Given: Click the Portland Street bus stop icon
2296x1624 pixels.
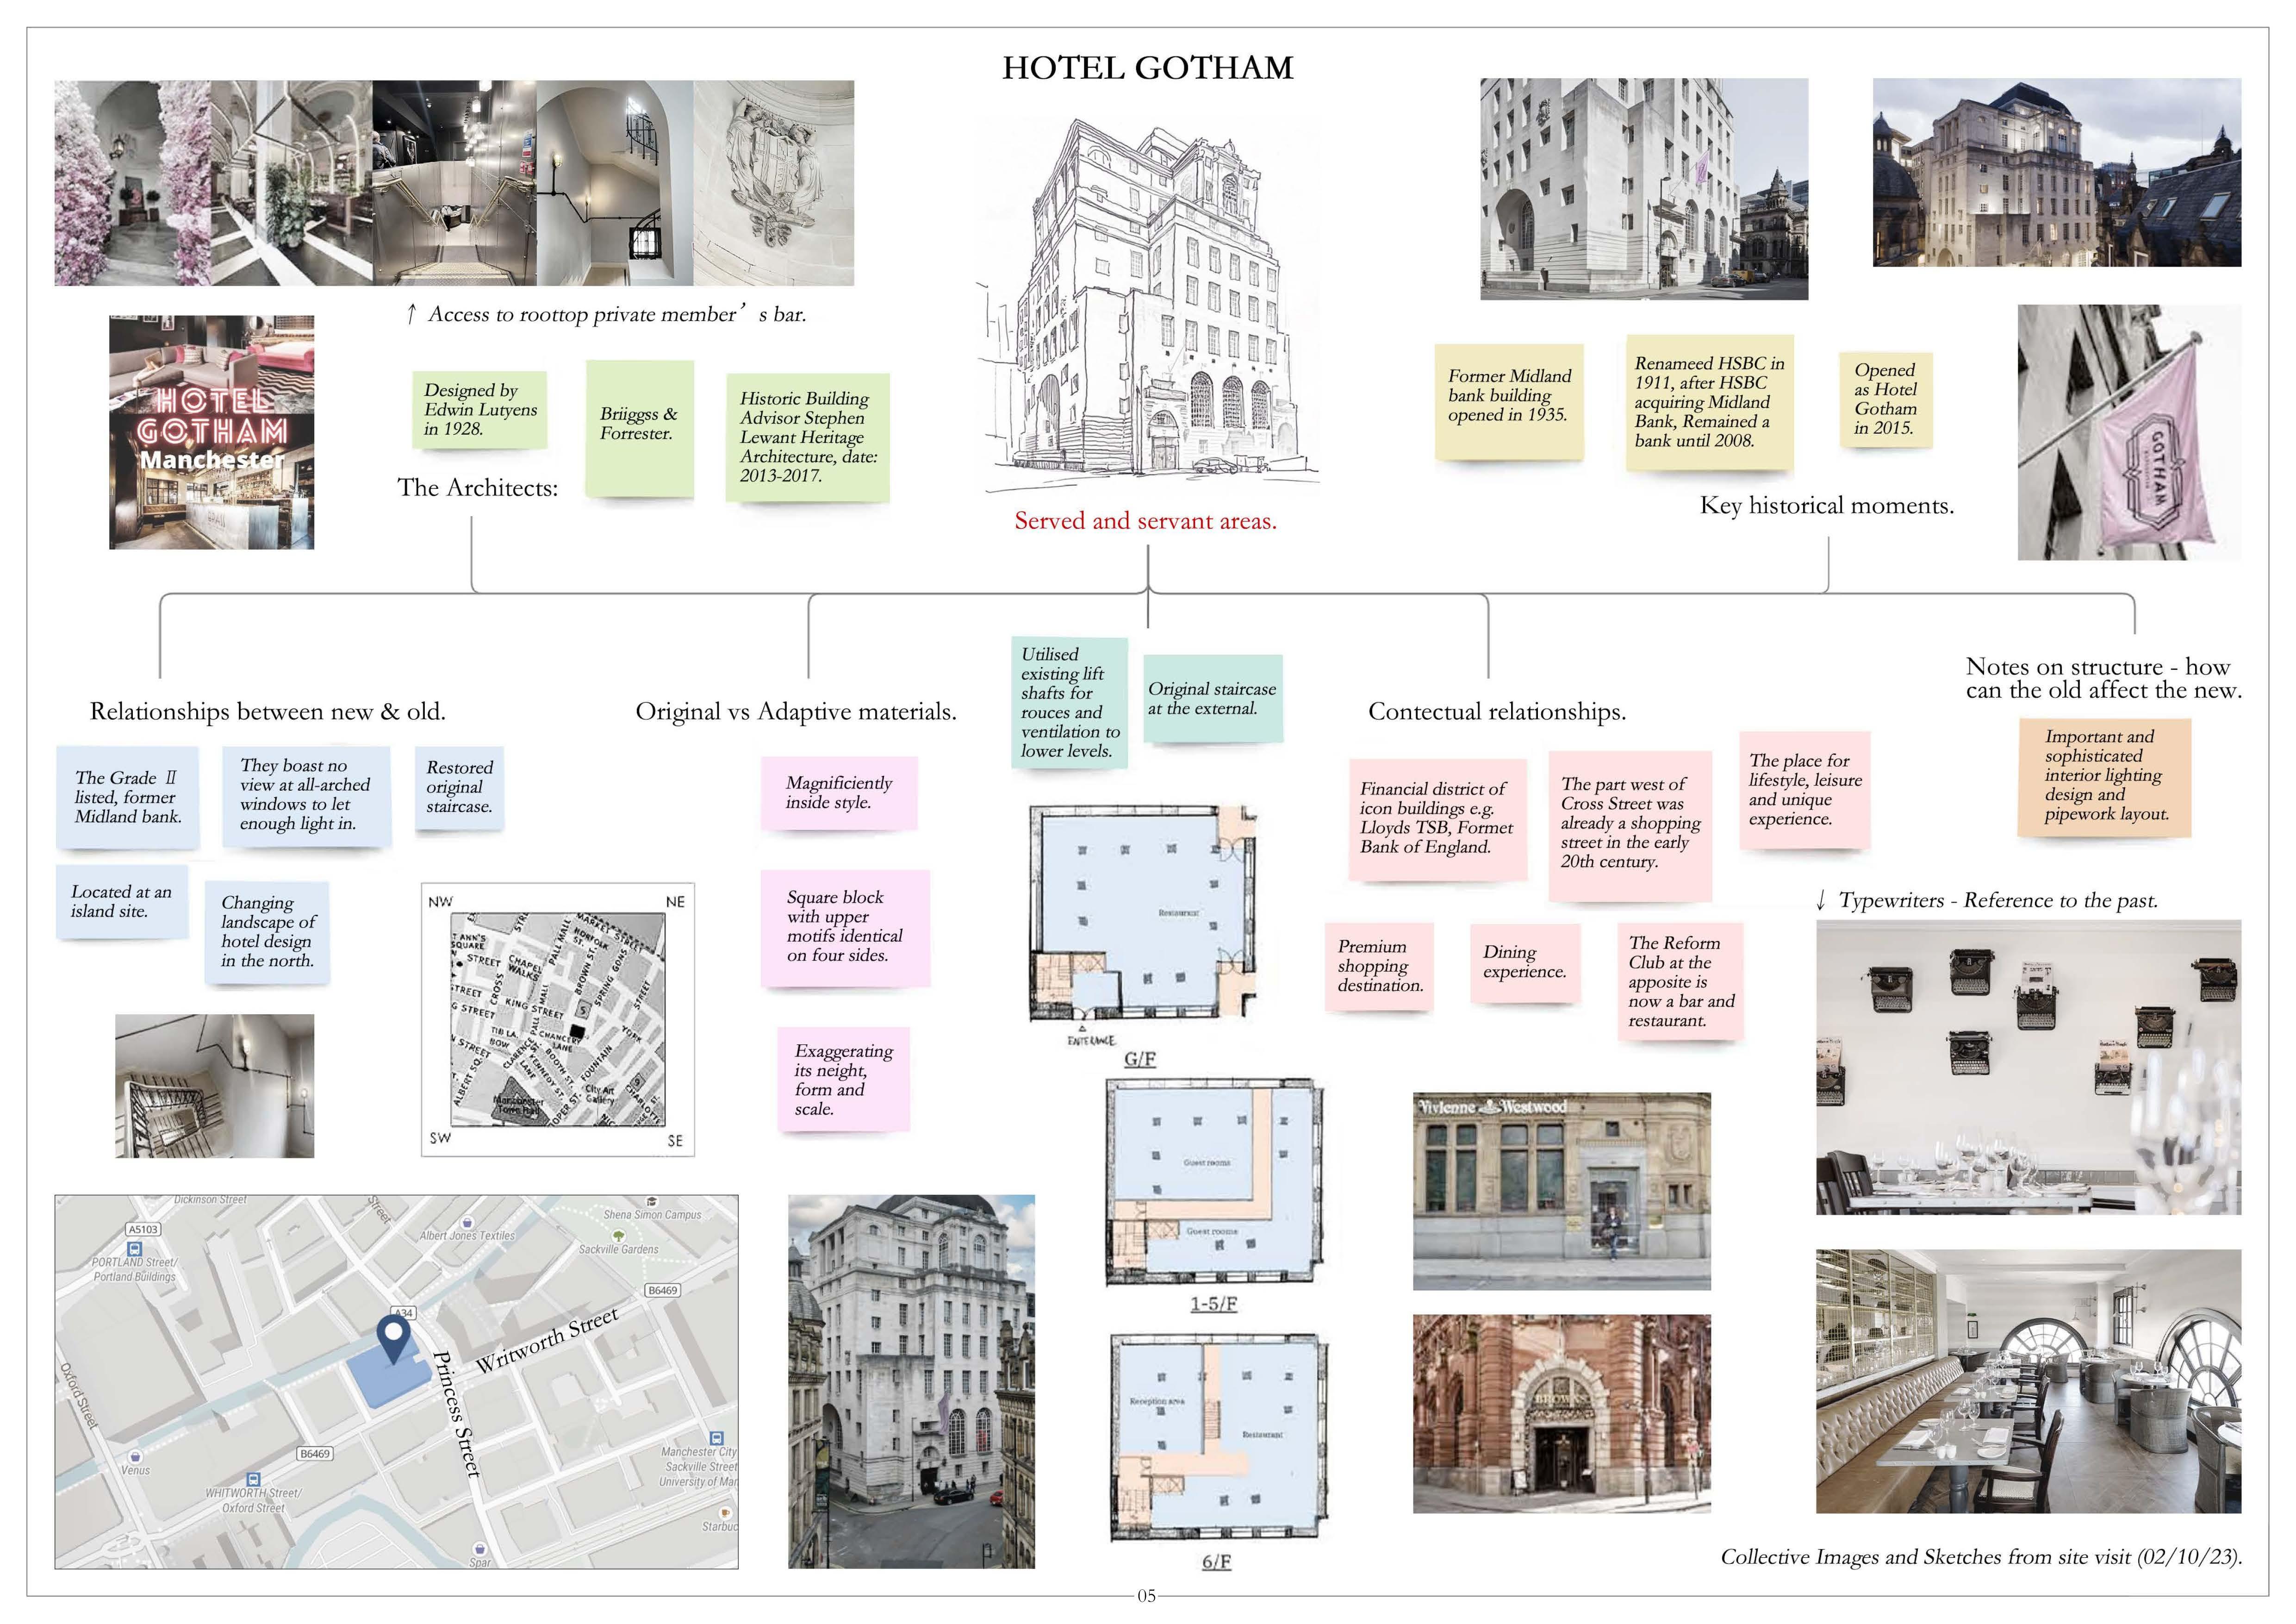Looking at the screenshot, I should pos(135,1249).
